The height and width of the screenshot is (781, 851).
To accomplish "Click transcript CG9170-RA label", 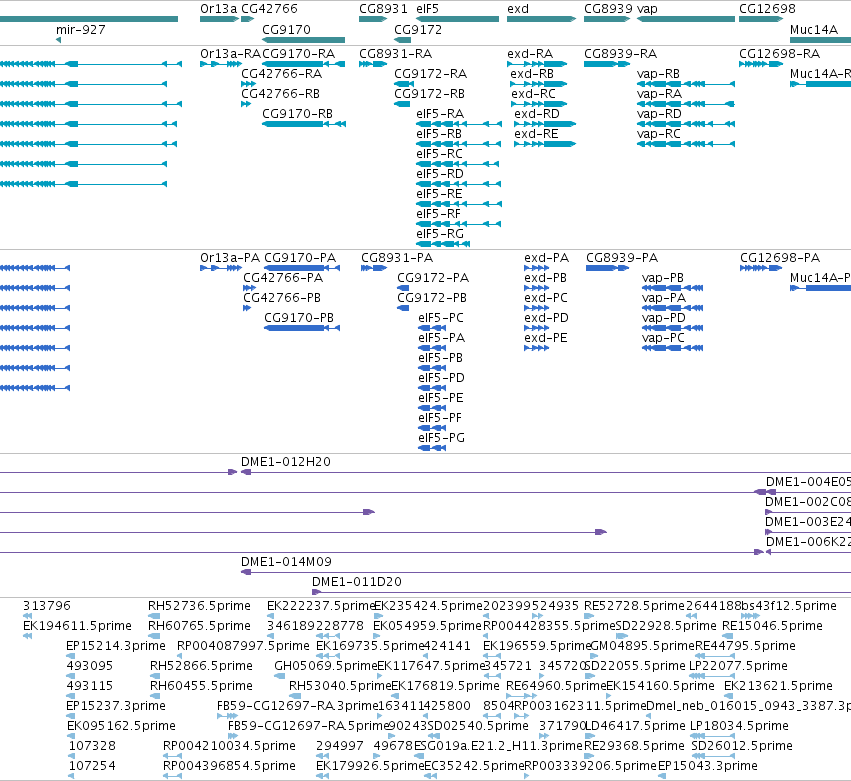I will pos(299,54).
